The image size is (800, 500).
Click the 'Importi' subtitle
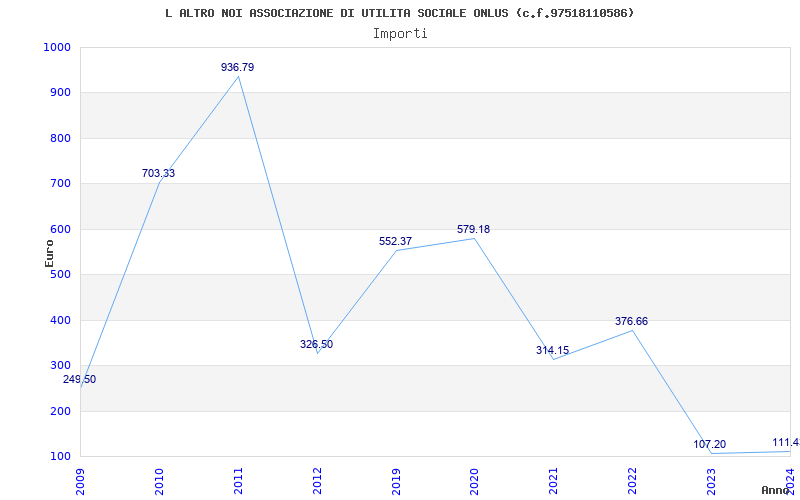[399, 34]
